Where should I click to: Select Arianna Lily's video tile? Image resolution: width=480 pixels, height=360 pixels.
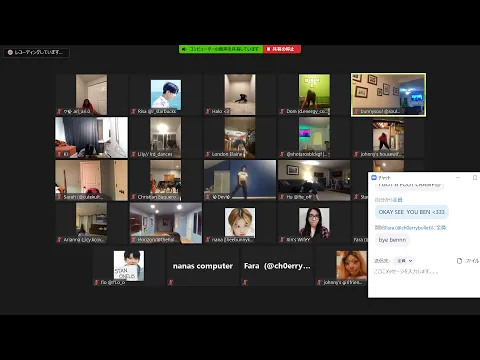tap(92, 223)
